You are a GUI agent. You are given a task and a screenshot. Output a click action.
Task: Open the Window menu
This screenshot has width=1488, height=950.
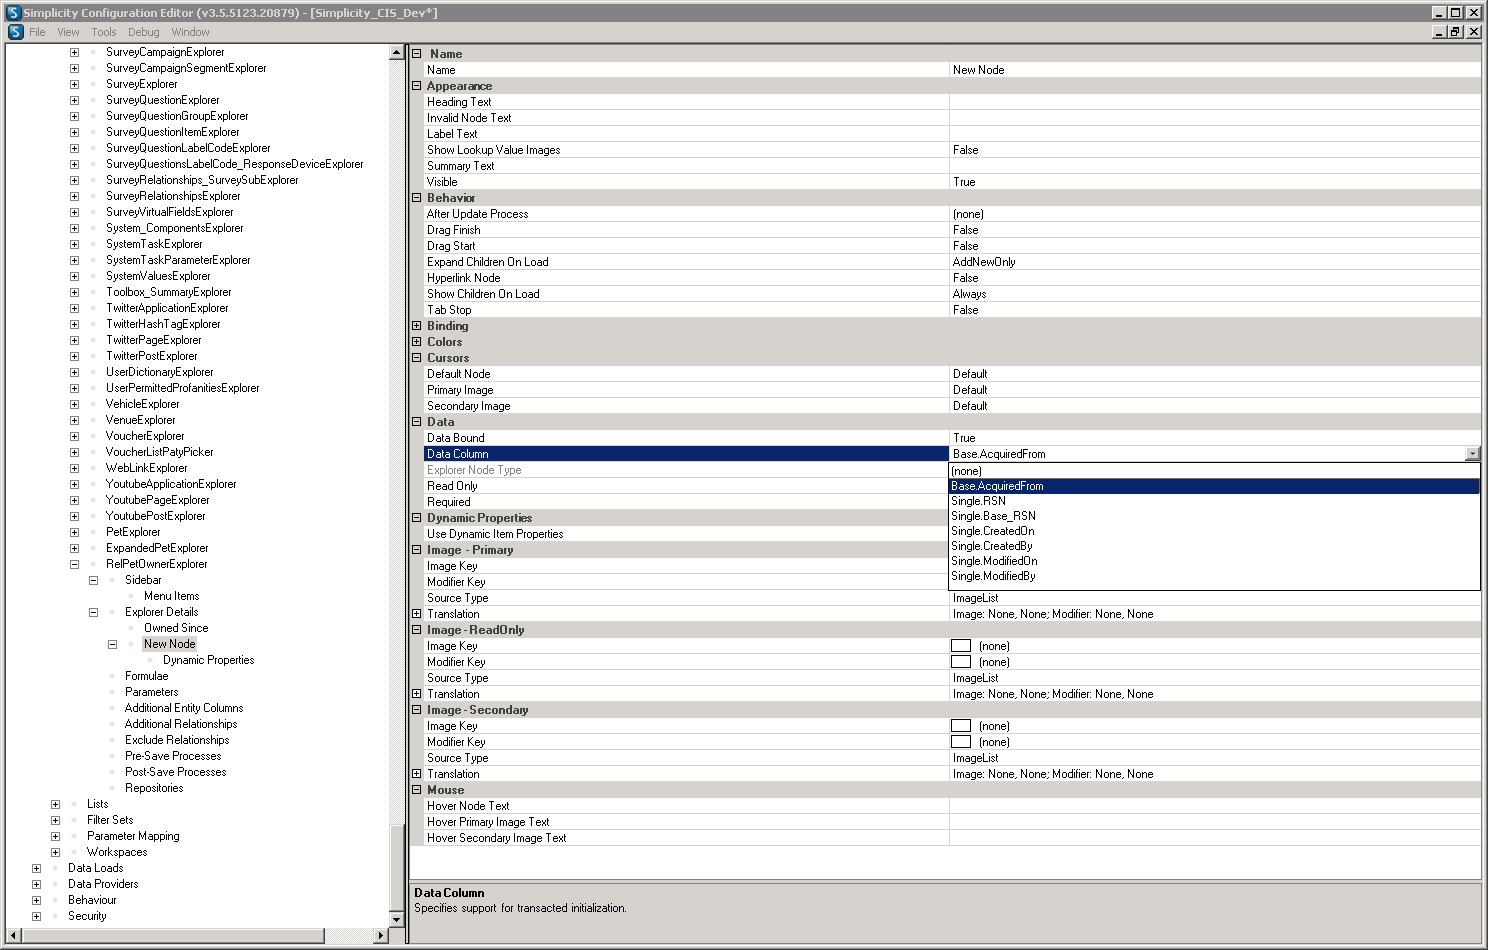190,32
